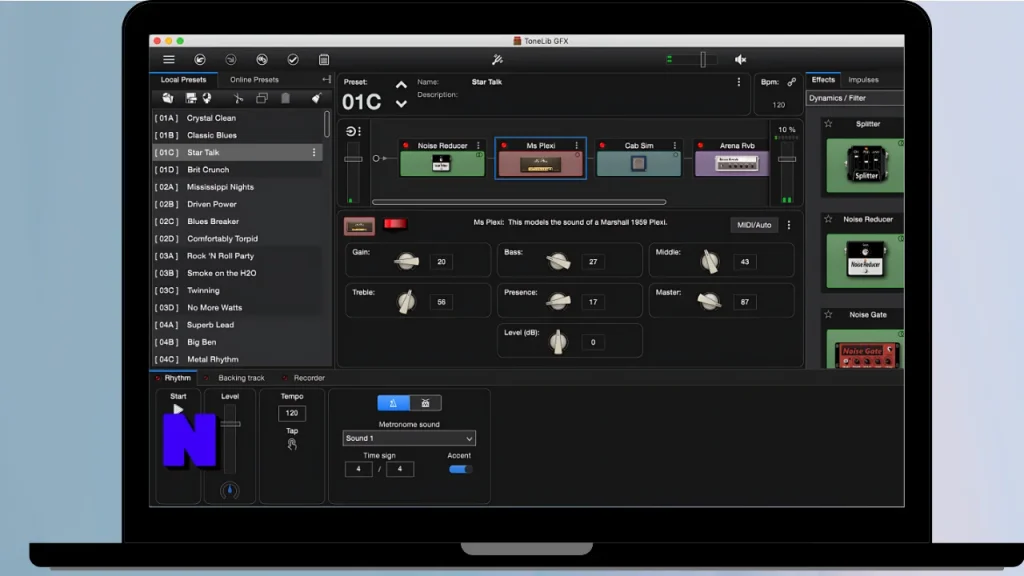The height and width of the screenshot is (576, 1024).
Task: Switch to Recorder tab
Action: tap(309, 378)
